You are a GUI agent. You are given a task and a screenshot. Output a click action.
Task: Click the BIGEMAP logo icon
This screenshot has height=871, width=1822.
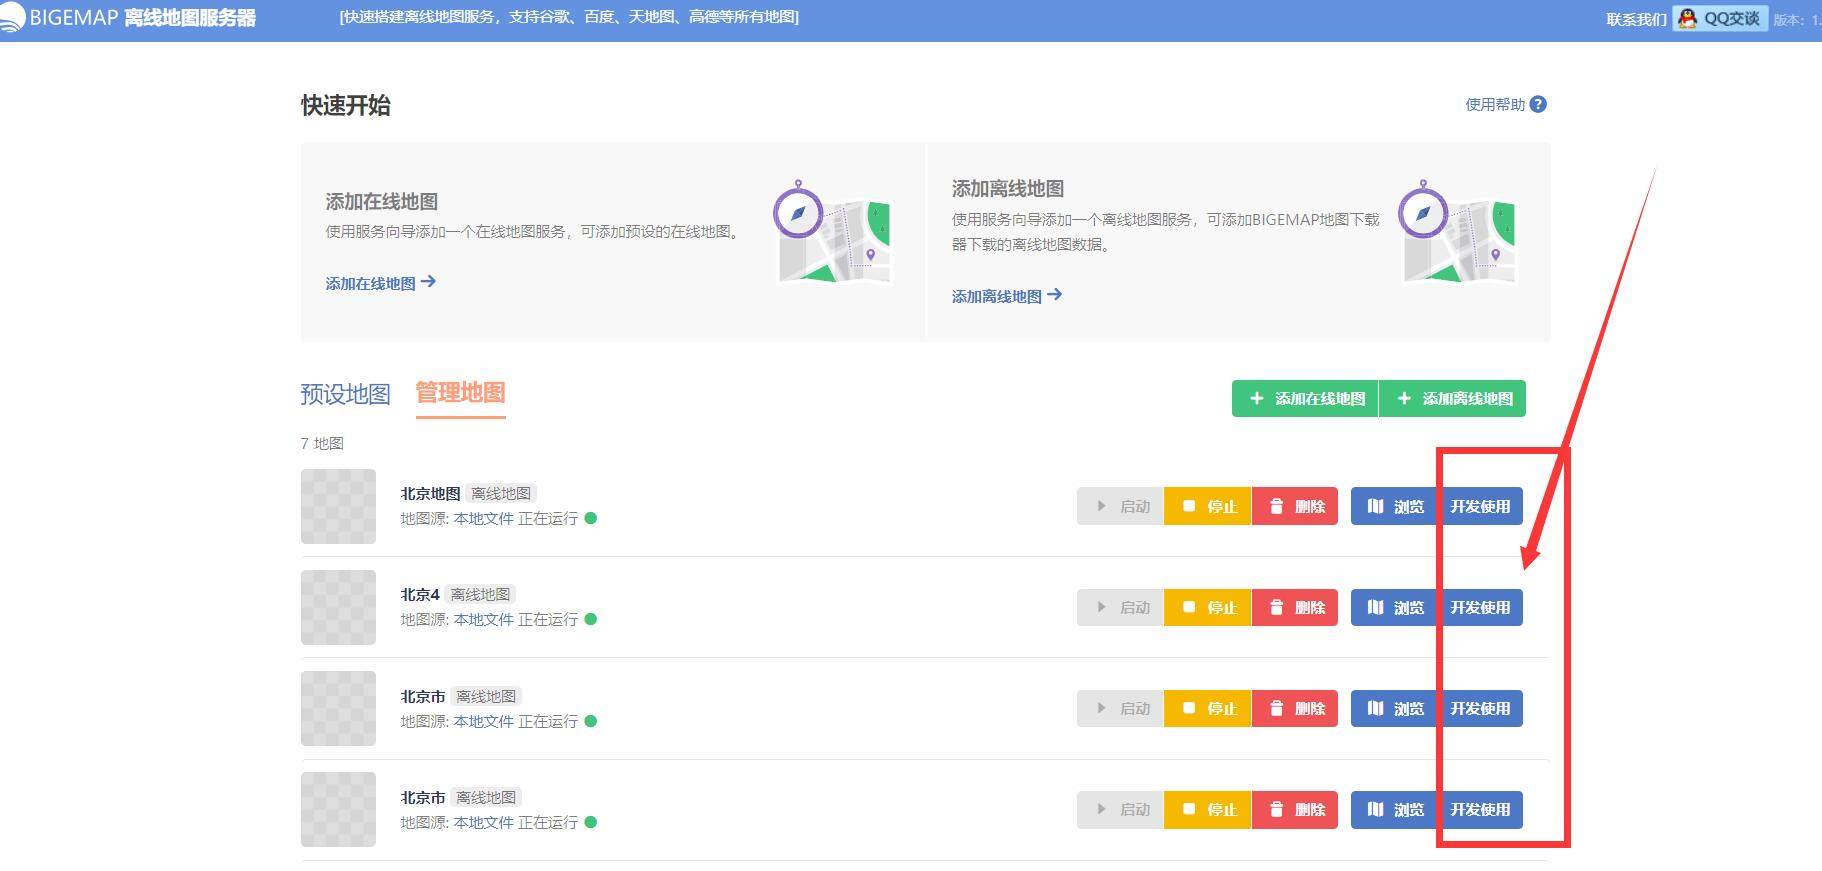[x=11, y=18]
